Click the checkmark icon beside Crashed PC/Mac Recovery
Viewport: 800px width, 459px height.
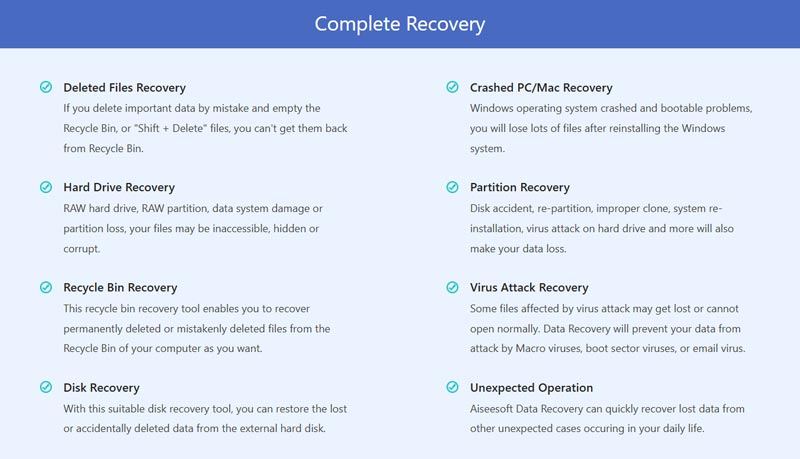453,87
